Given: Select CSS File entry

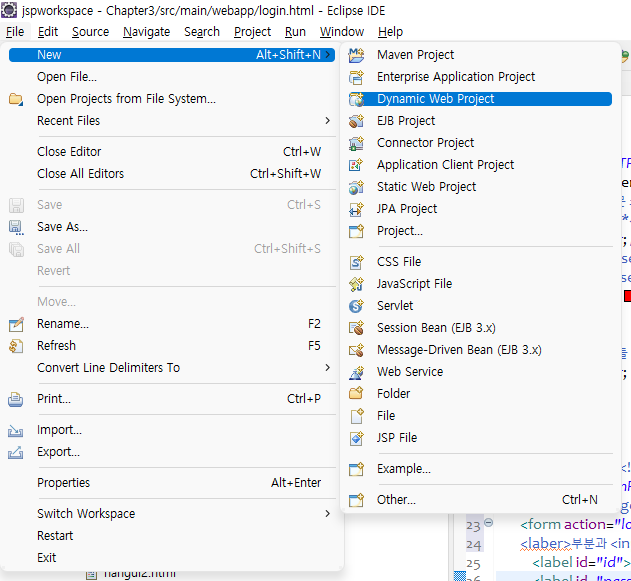Looking at the screenshot, I should pyautogui.click(x=480, y=262).
